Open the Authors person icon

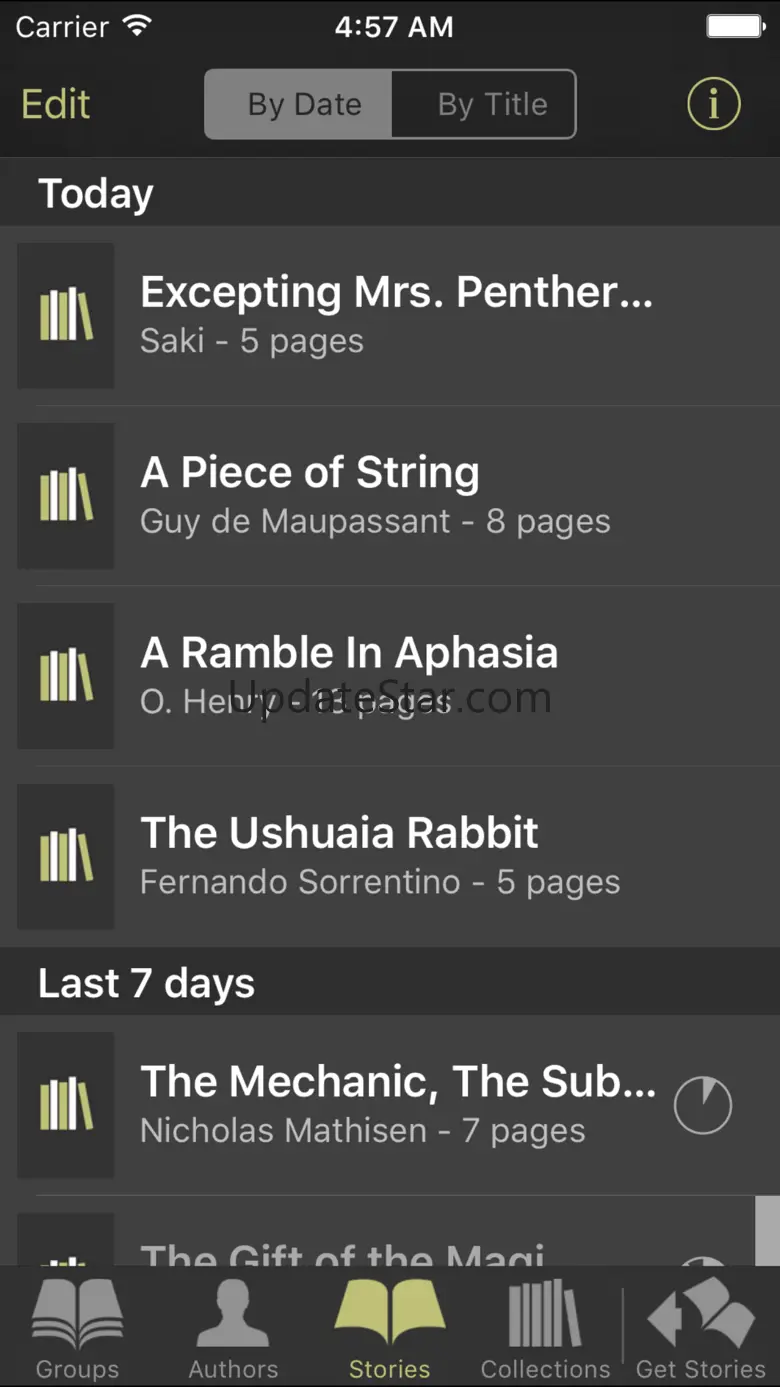click(233, 1315)
